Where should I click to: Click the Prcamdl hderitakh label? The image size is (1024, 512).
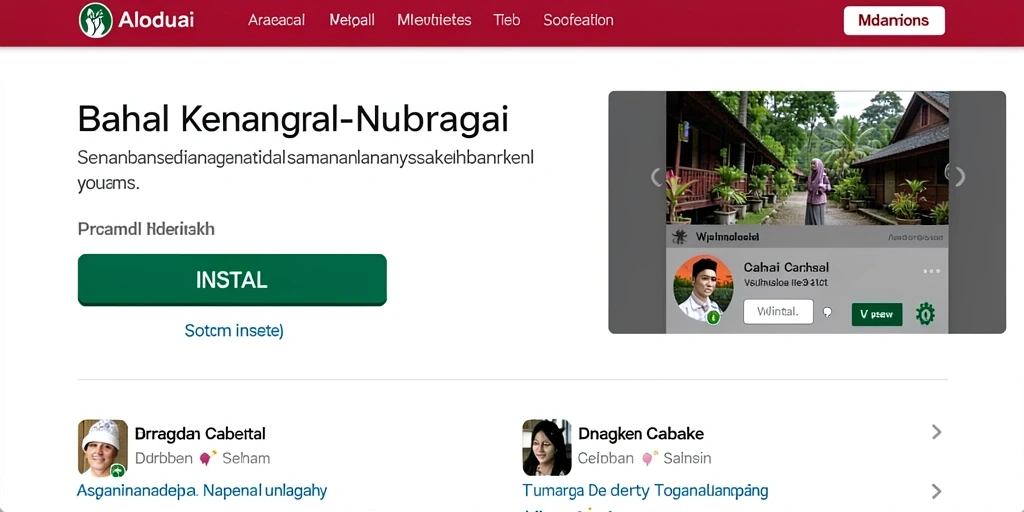[x=146, y=229]
